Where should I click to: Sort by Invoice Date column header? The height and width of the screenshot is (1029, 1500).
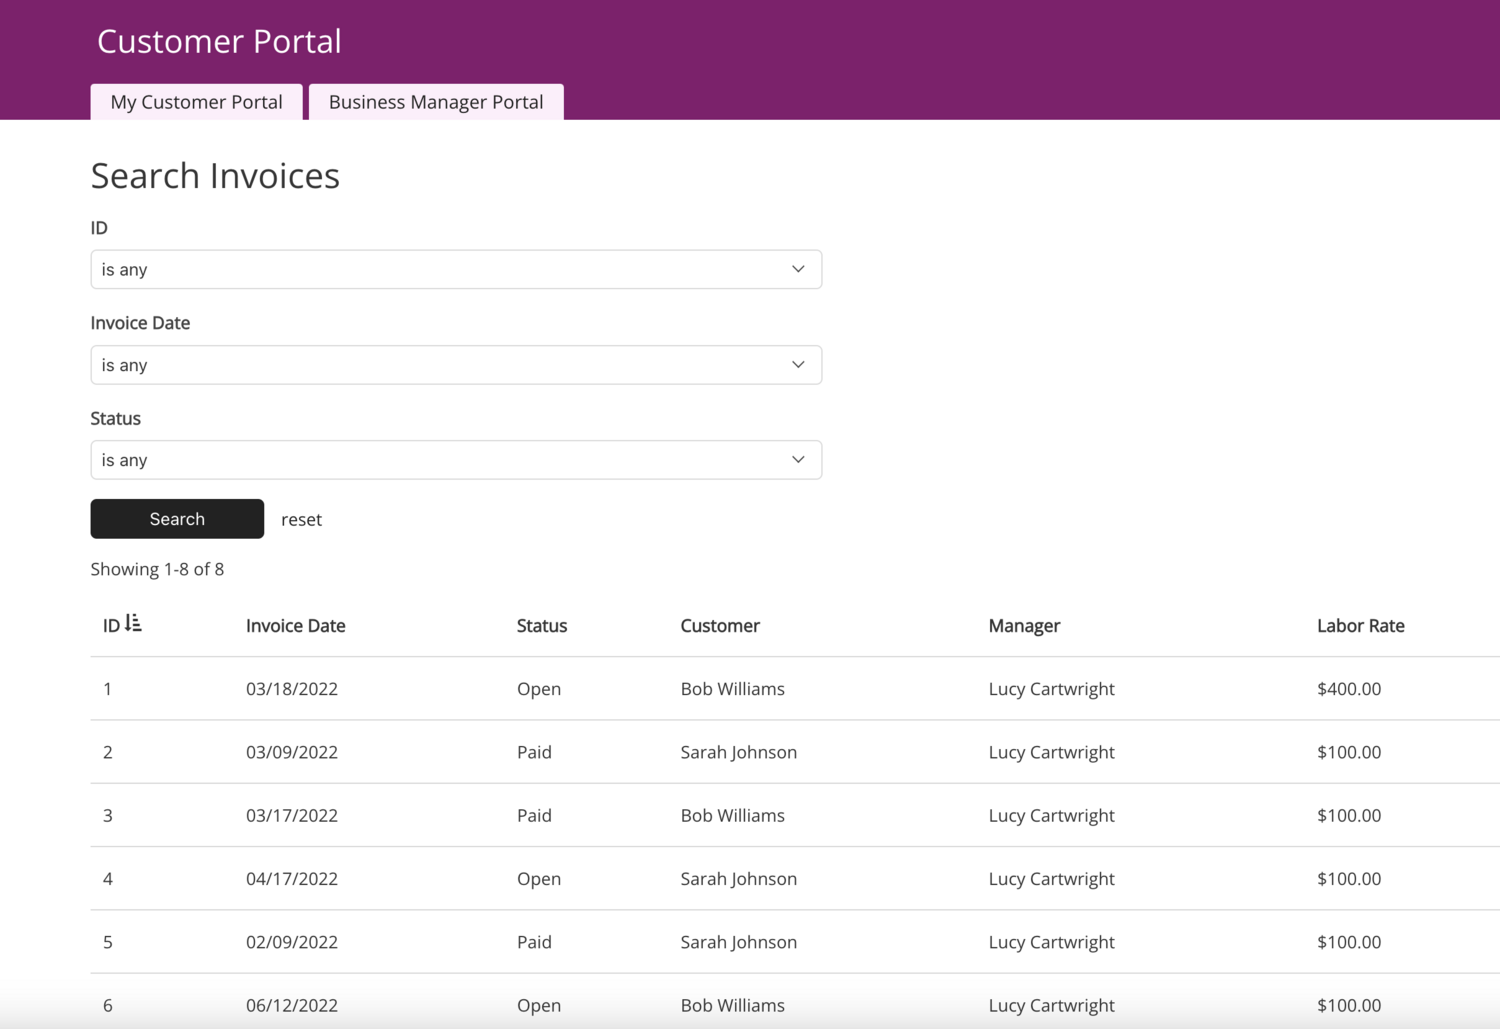pyautogui.click(x=295, y=626)
